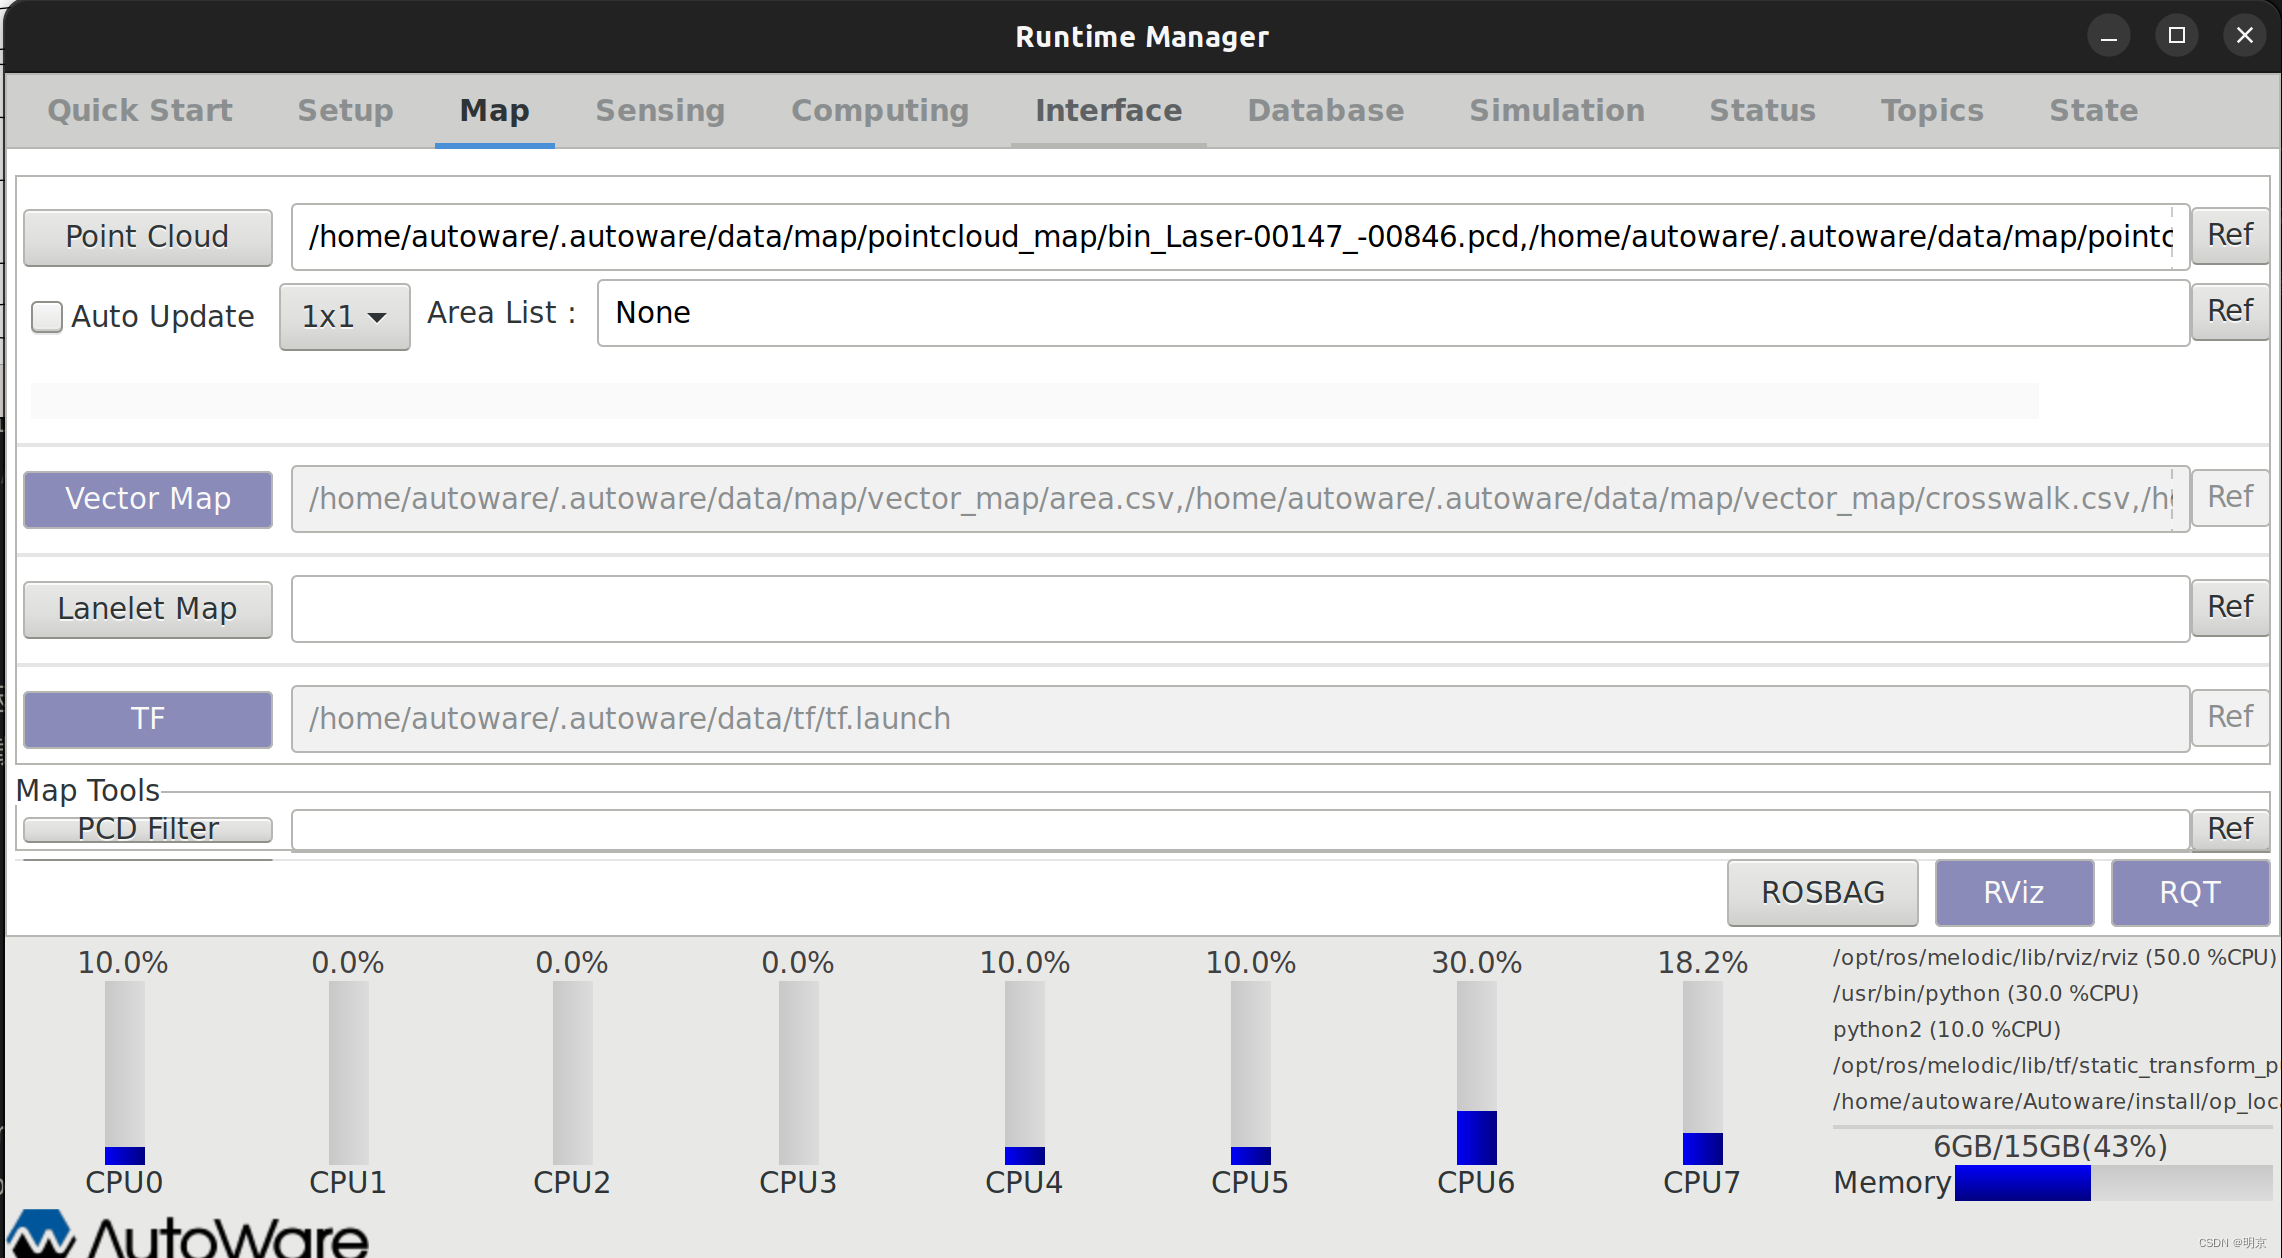Viewport: 2282px width, 1258px height.
Task: Click the PCD Filter tool icon
Action: pos(147,826)
